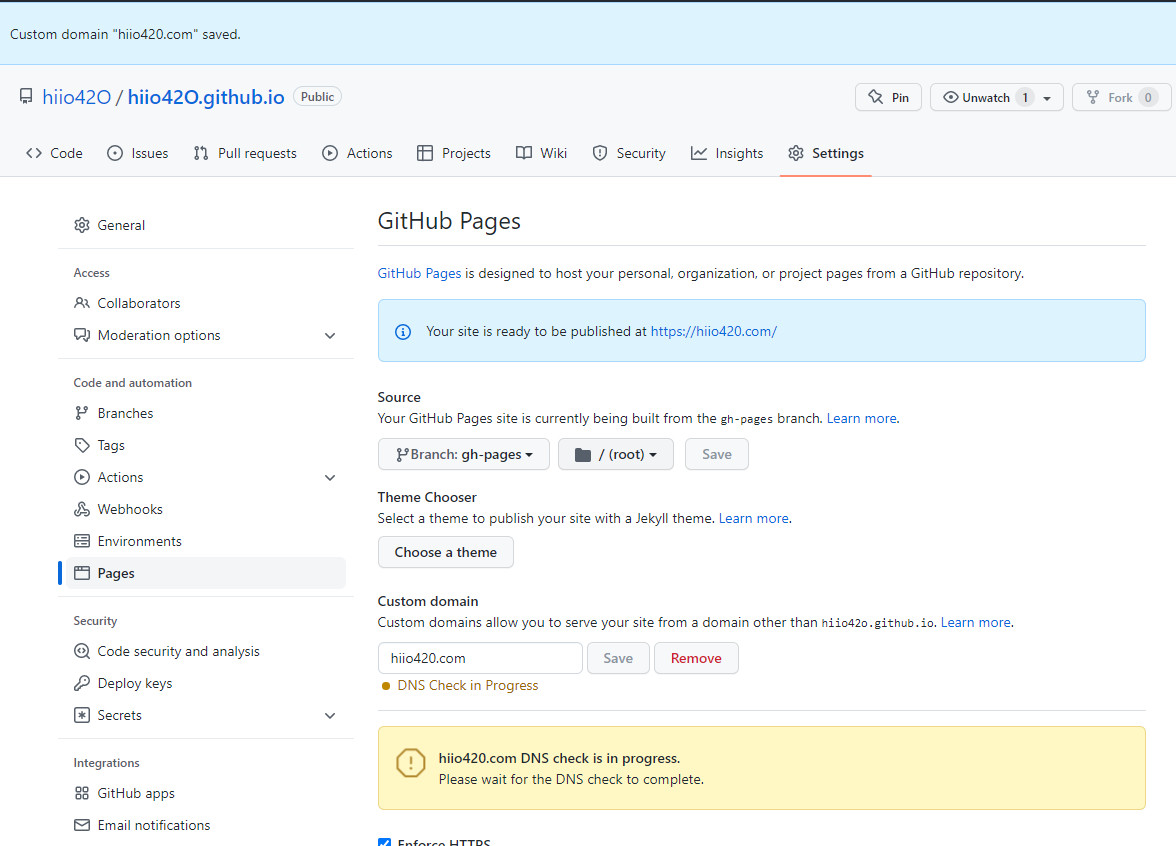The width and height of the screenshot is (1176, 846).
Task: Click the Issues tab circle icon
Action: (x=115, y=153)
